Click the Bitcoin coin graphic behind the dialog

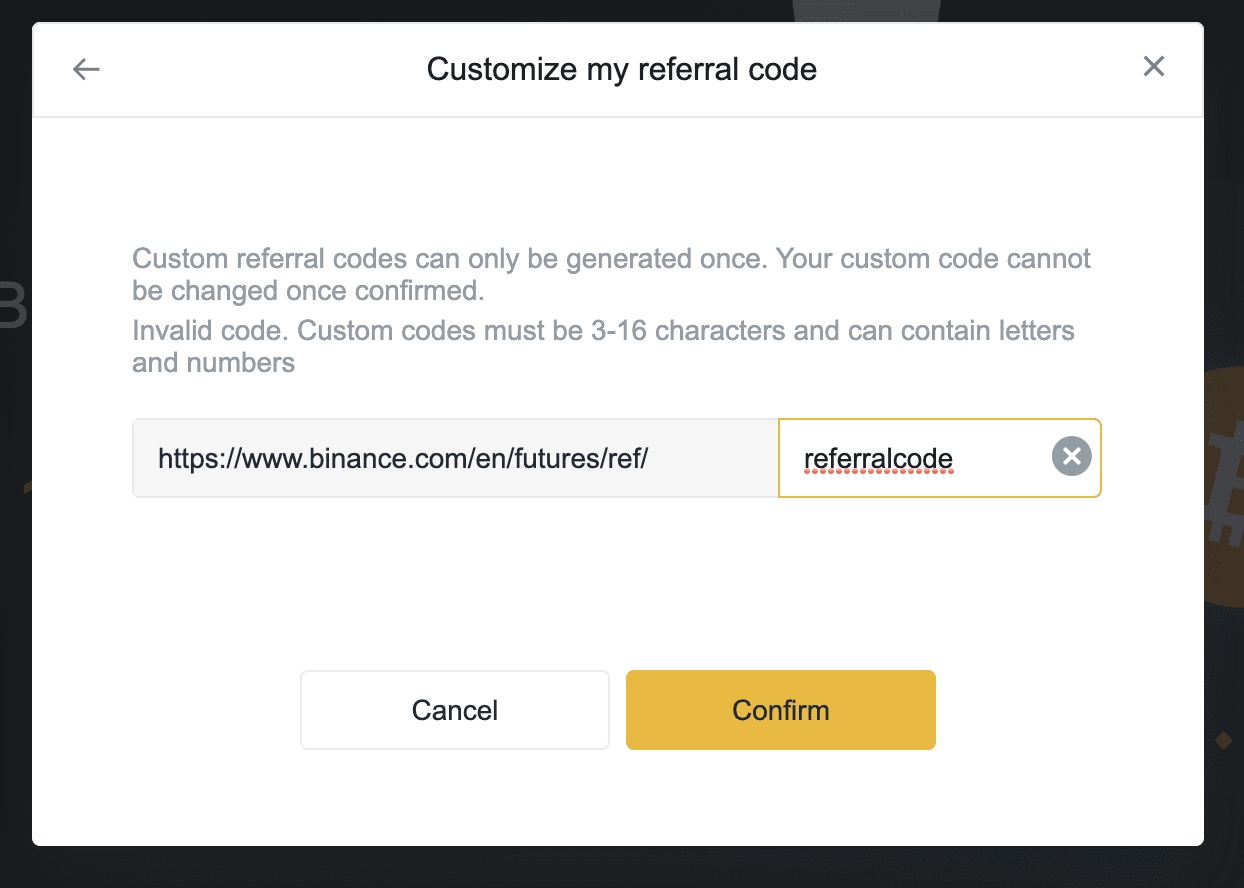(1224, 487)
